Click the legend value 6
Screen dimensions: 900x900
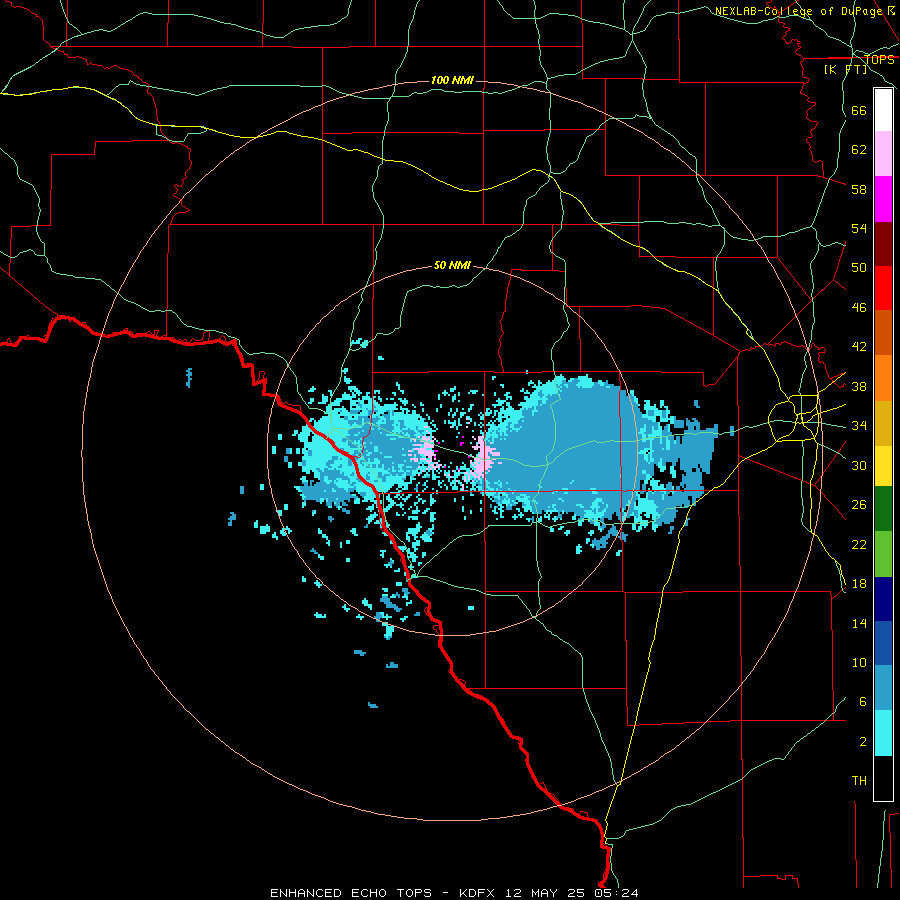pos(863,702)
